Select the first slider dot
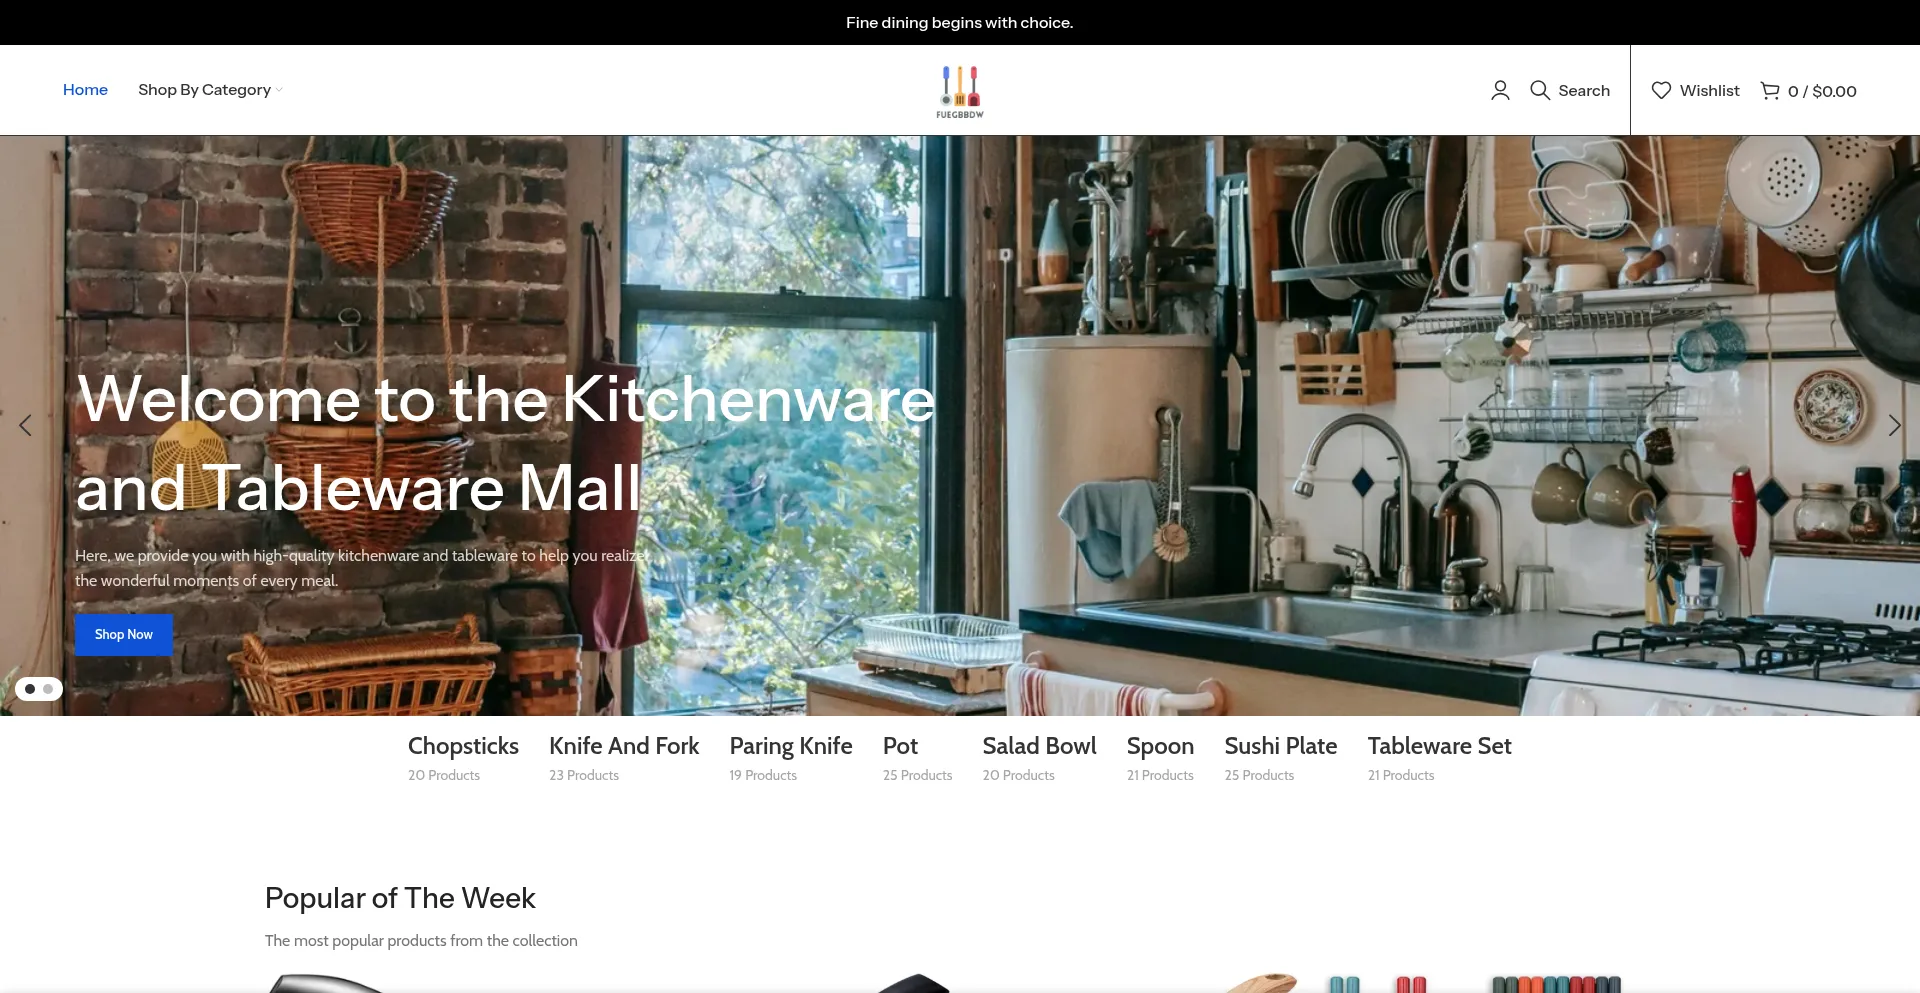The height and width of the screenshot is (993, 1920). tap(30, 689)
